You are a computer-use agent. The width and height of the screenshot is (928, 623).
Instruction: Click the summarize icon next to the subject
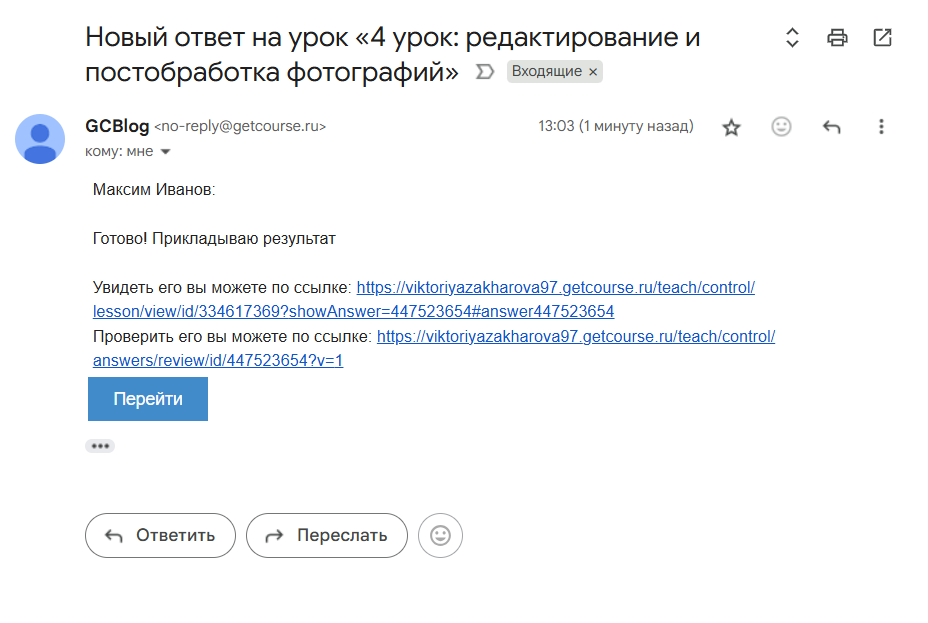pyautogui.click(x=484, y=71)
